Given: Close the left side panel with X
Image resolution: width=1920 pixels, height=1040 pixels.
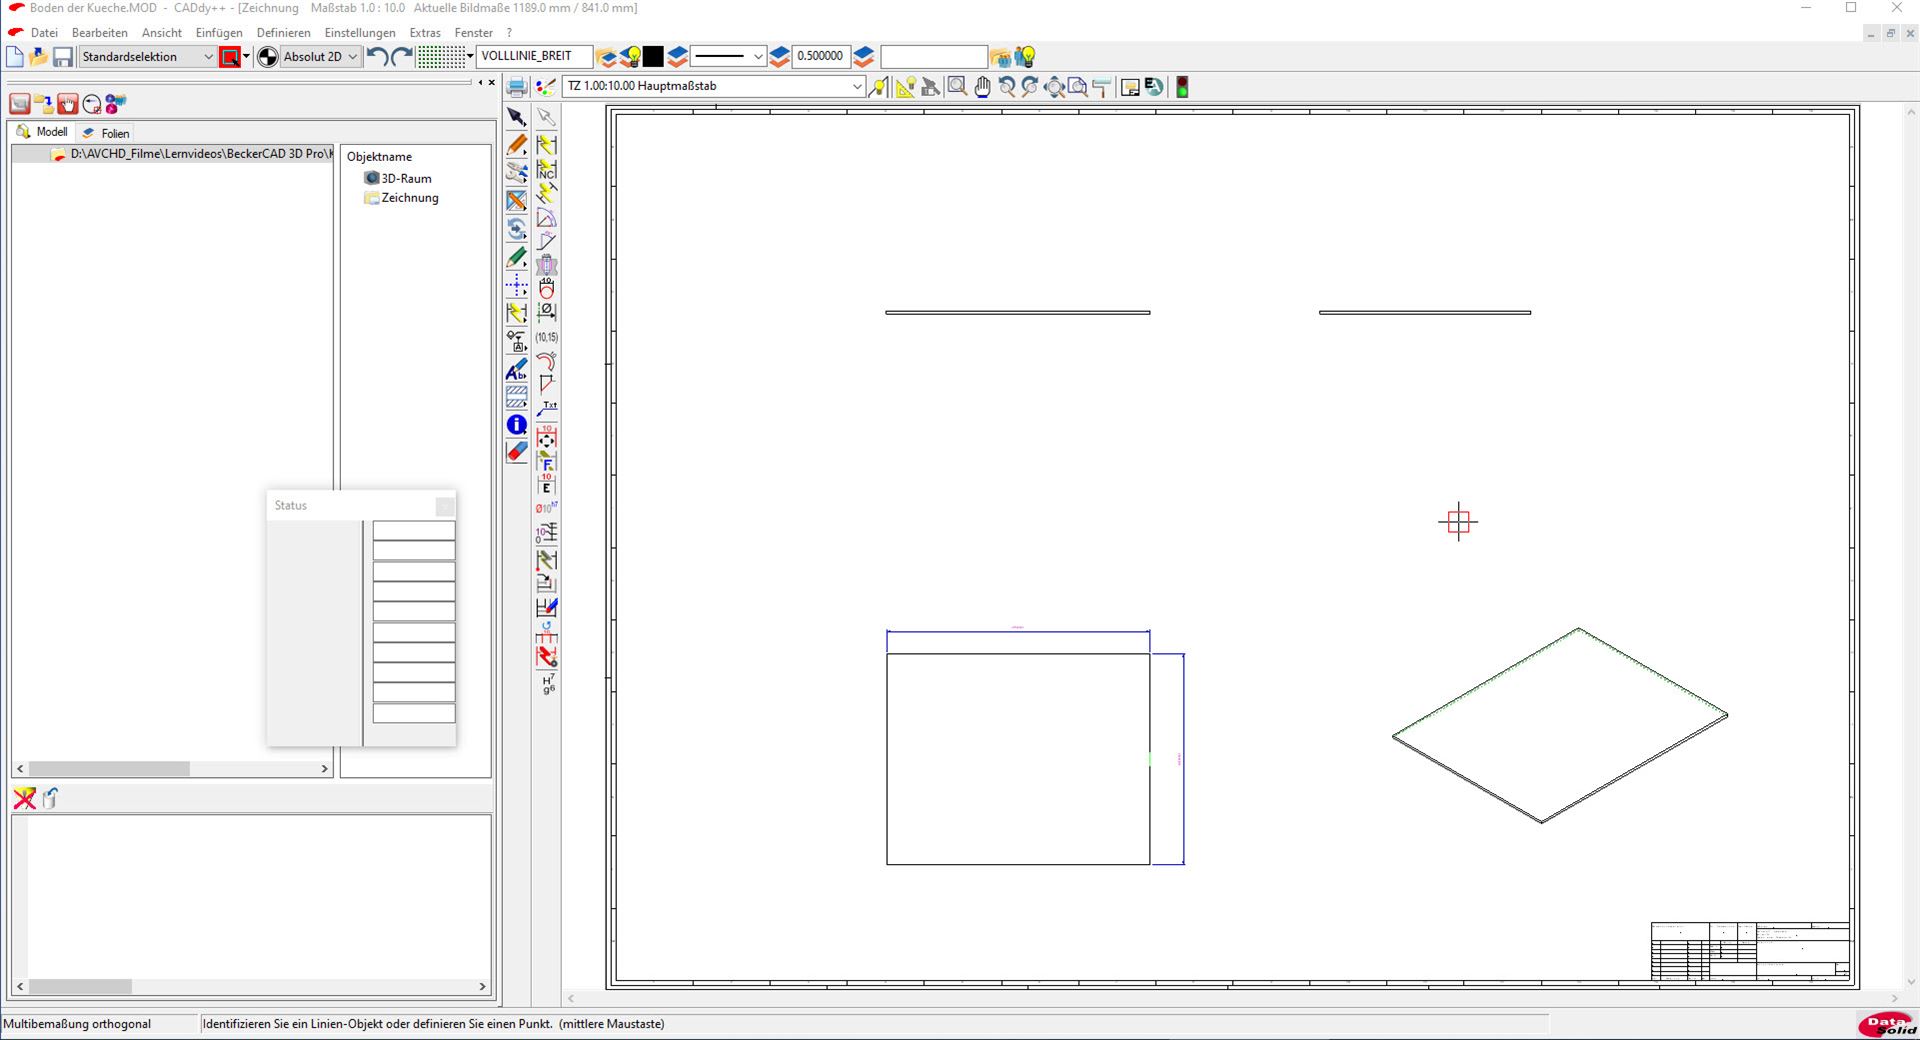Looking at the screenshot, I should pyautogui.click(x=491, y=83).
